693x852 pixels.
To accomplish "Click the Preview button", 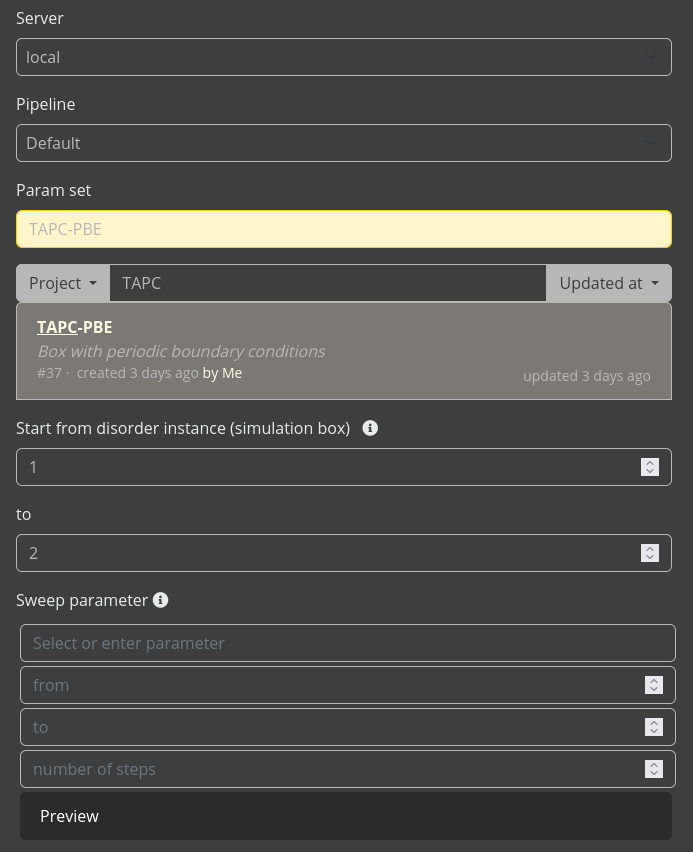I will [x=345, y=816].
